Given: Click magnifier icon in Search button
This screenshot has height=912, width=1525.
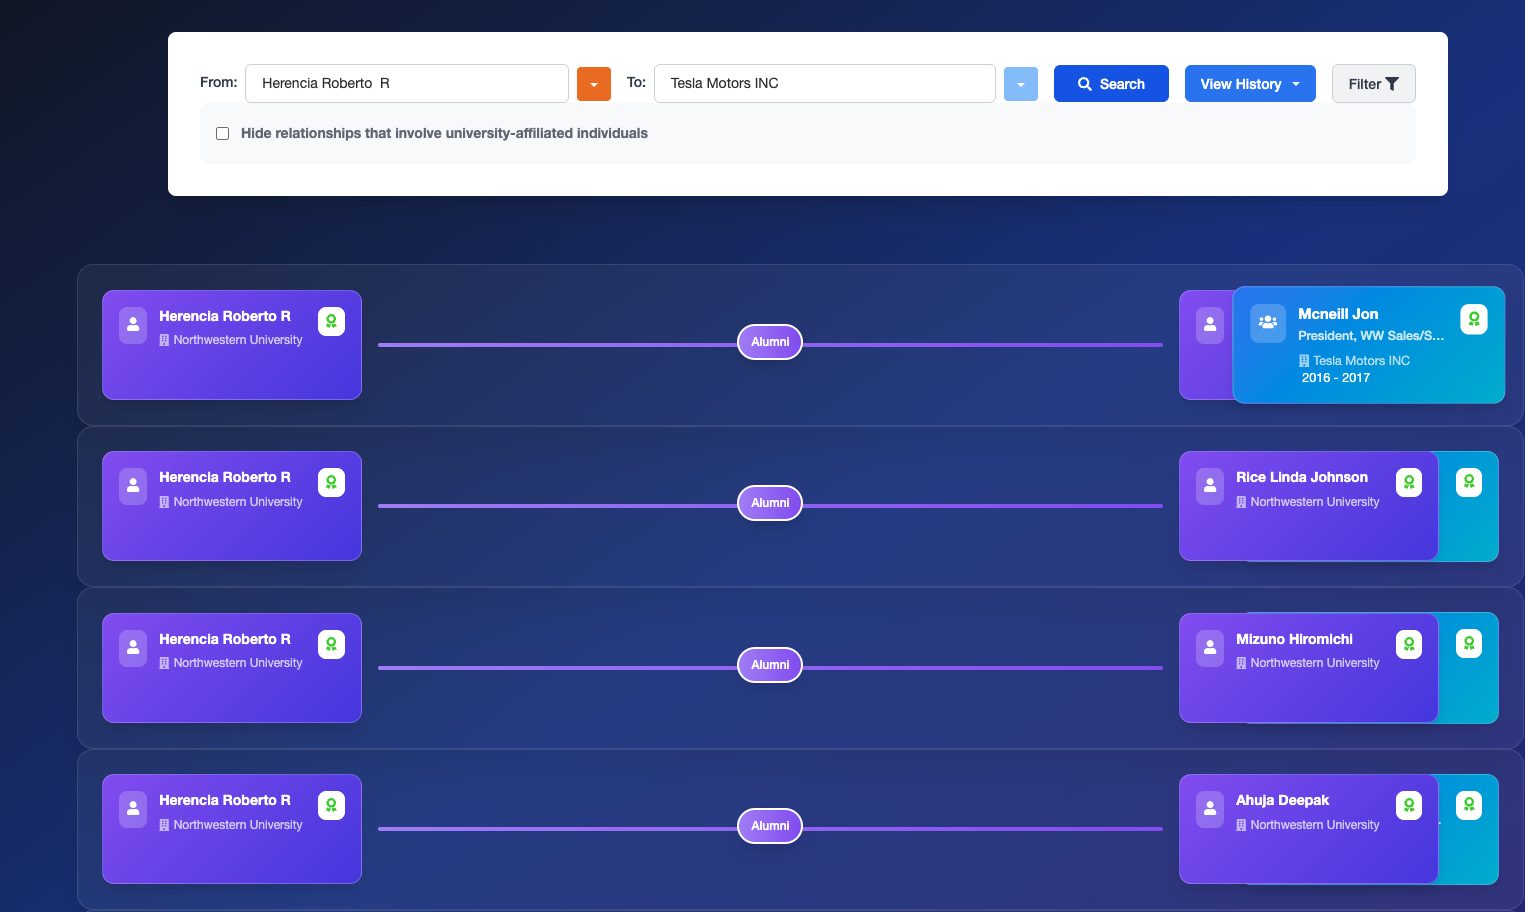Looking at the screenshot, I should point(1085,84).
